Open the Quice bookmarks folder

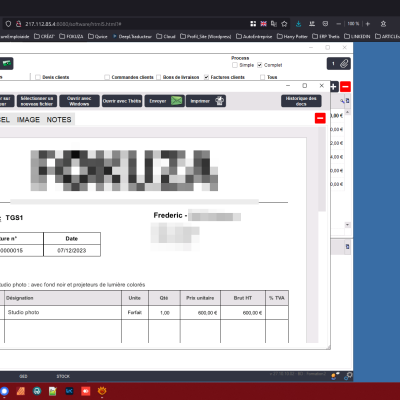pyautogui.click(x=98, y=36)
